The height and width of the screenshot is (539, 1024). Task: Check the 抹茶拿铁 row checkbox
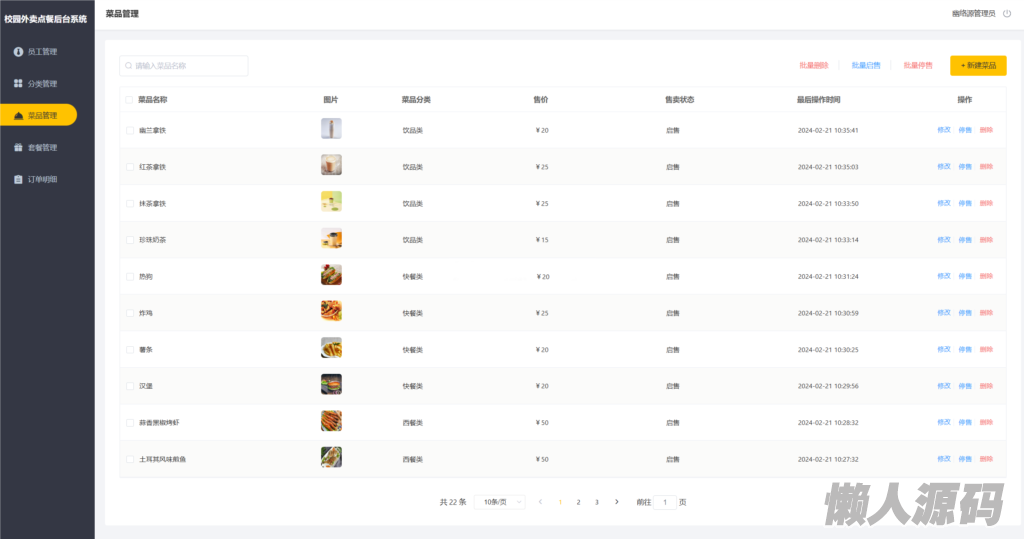[x=130, y=204]
